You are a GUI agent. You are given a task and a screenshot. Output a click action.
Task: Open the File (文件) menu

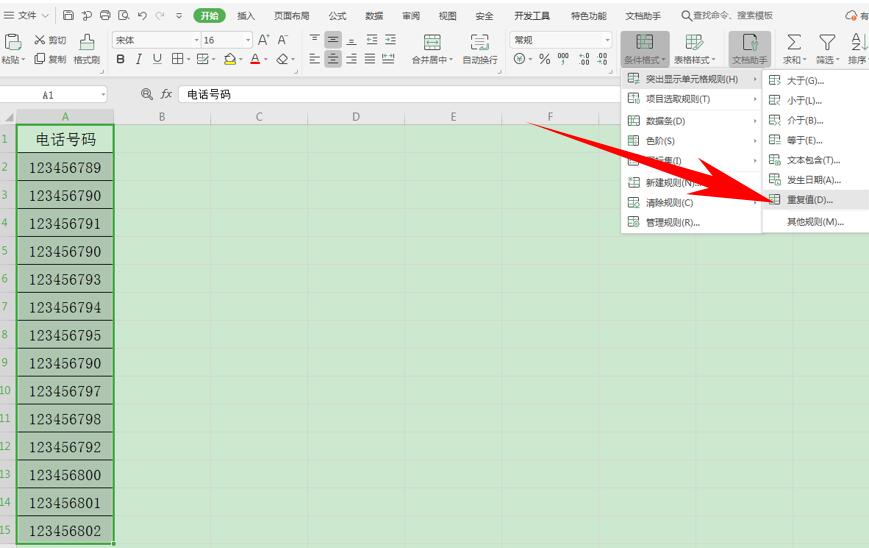[25, 16]
